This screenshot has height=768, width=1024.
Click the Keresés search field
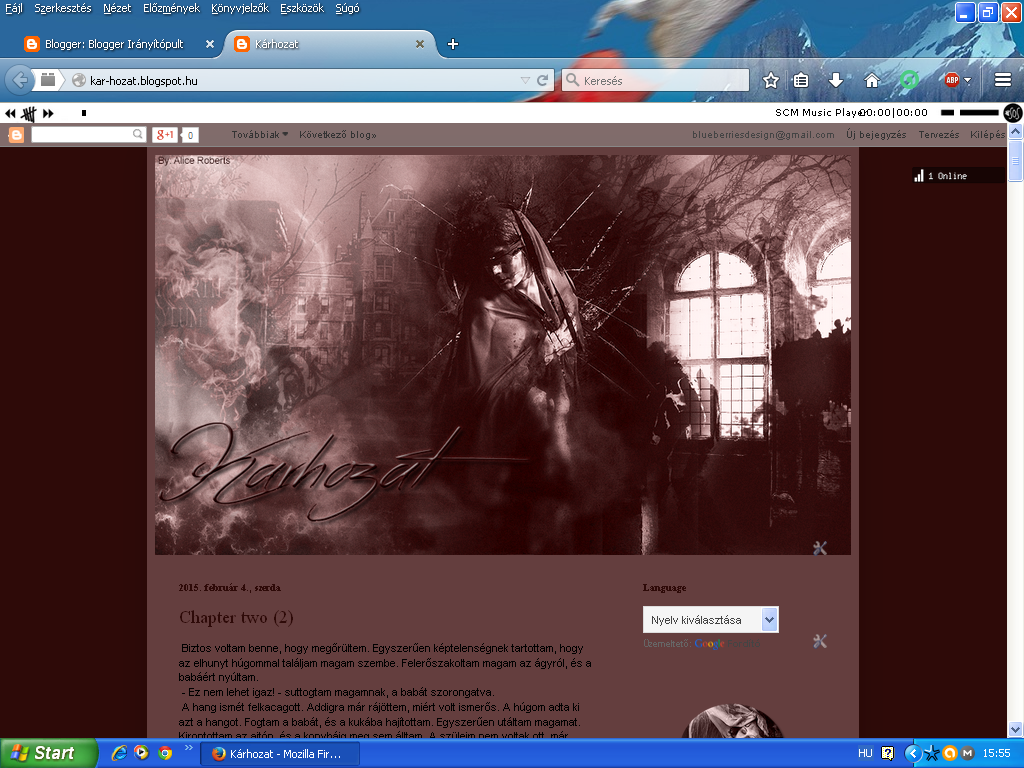click(x=655, y=80)
